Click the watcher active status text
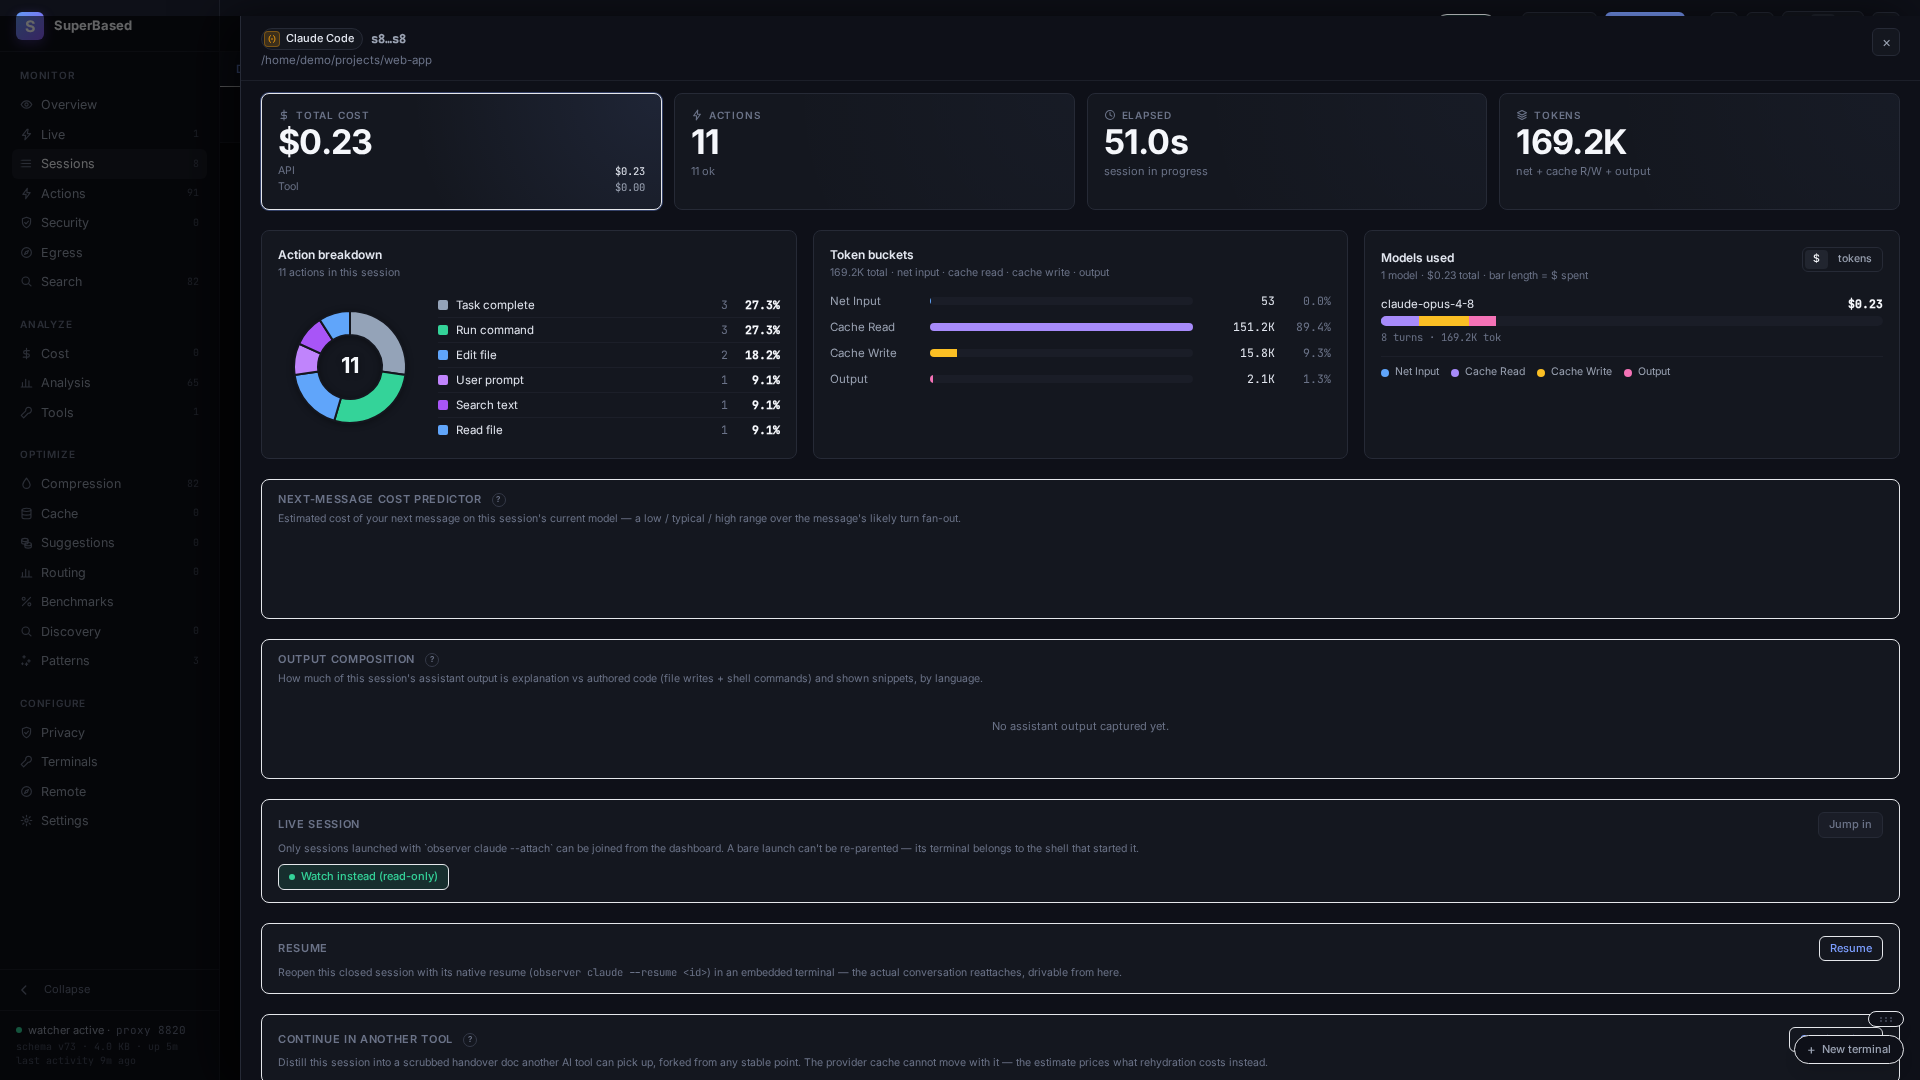Screen dimensions: 1920x1080 click(66, 1030)
